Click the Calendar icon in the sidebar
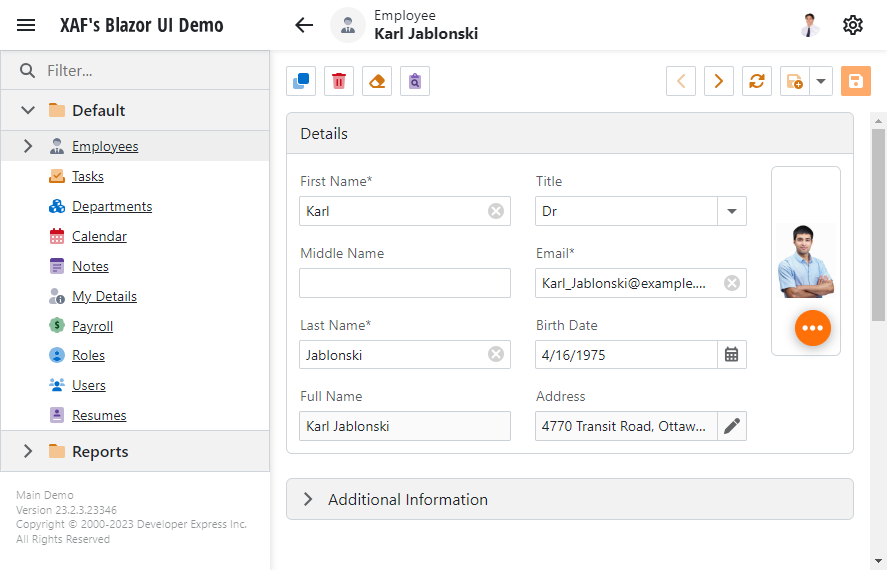 click(57, 236)
